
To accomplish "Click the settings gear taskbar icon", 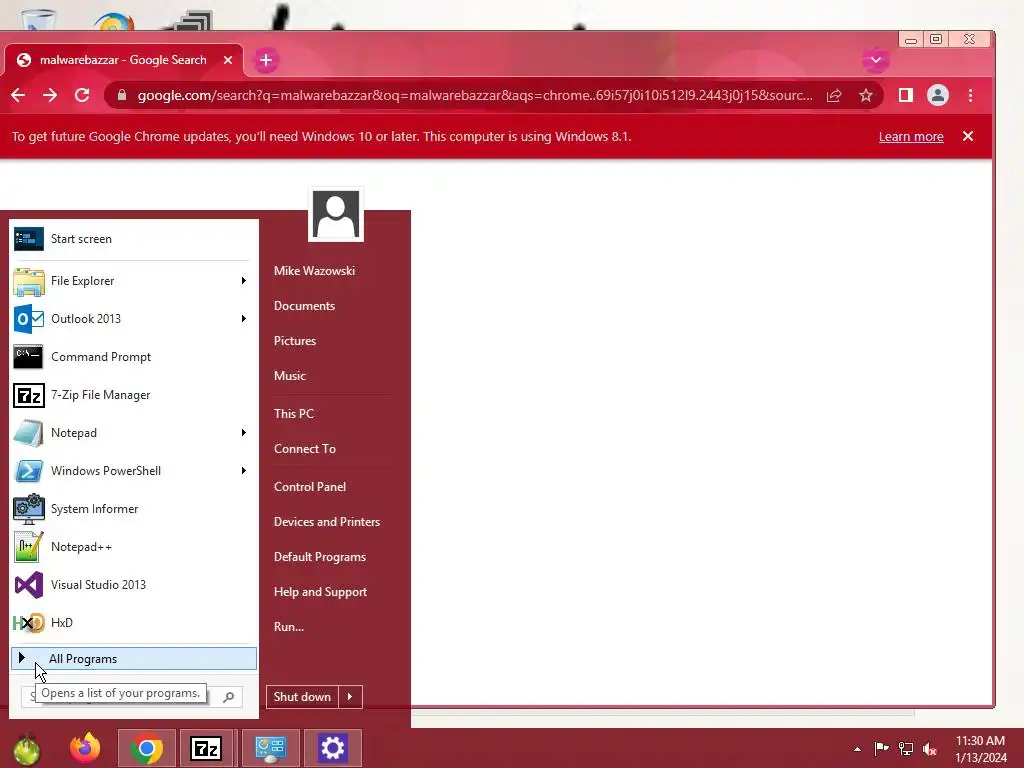I will [x=332, y=748].
